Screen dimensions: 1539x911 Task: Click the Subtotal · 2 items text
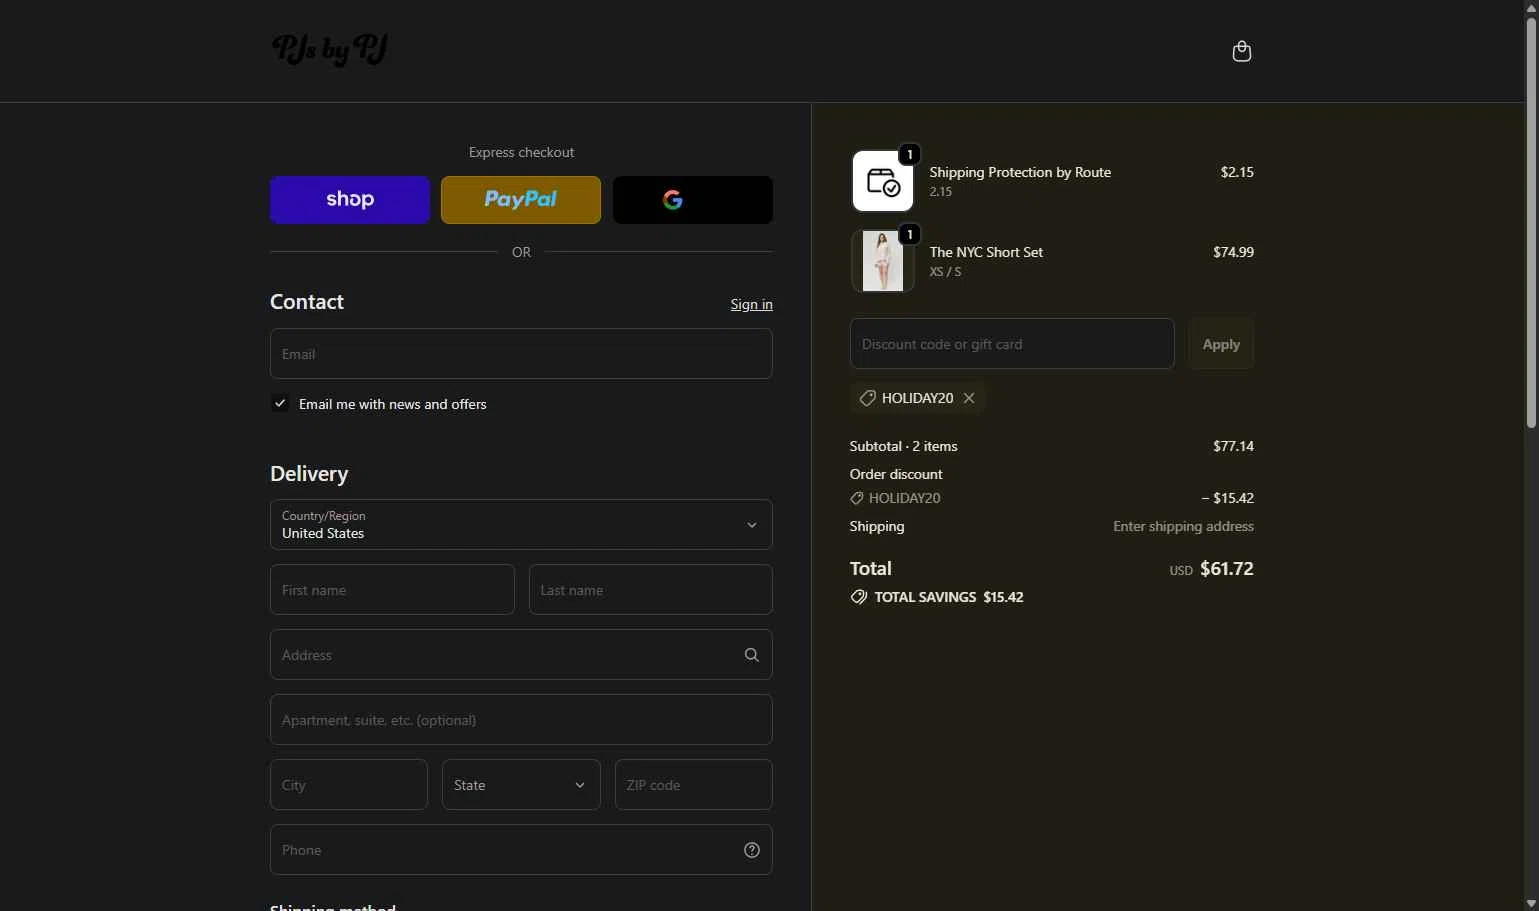point(903,446)
